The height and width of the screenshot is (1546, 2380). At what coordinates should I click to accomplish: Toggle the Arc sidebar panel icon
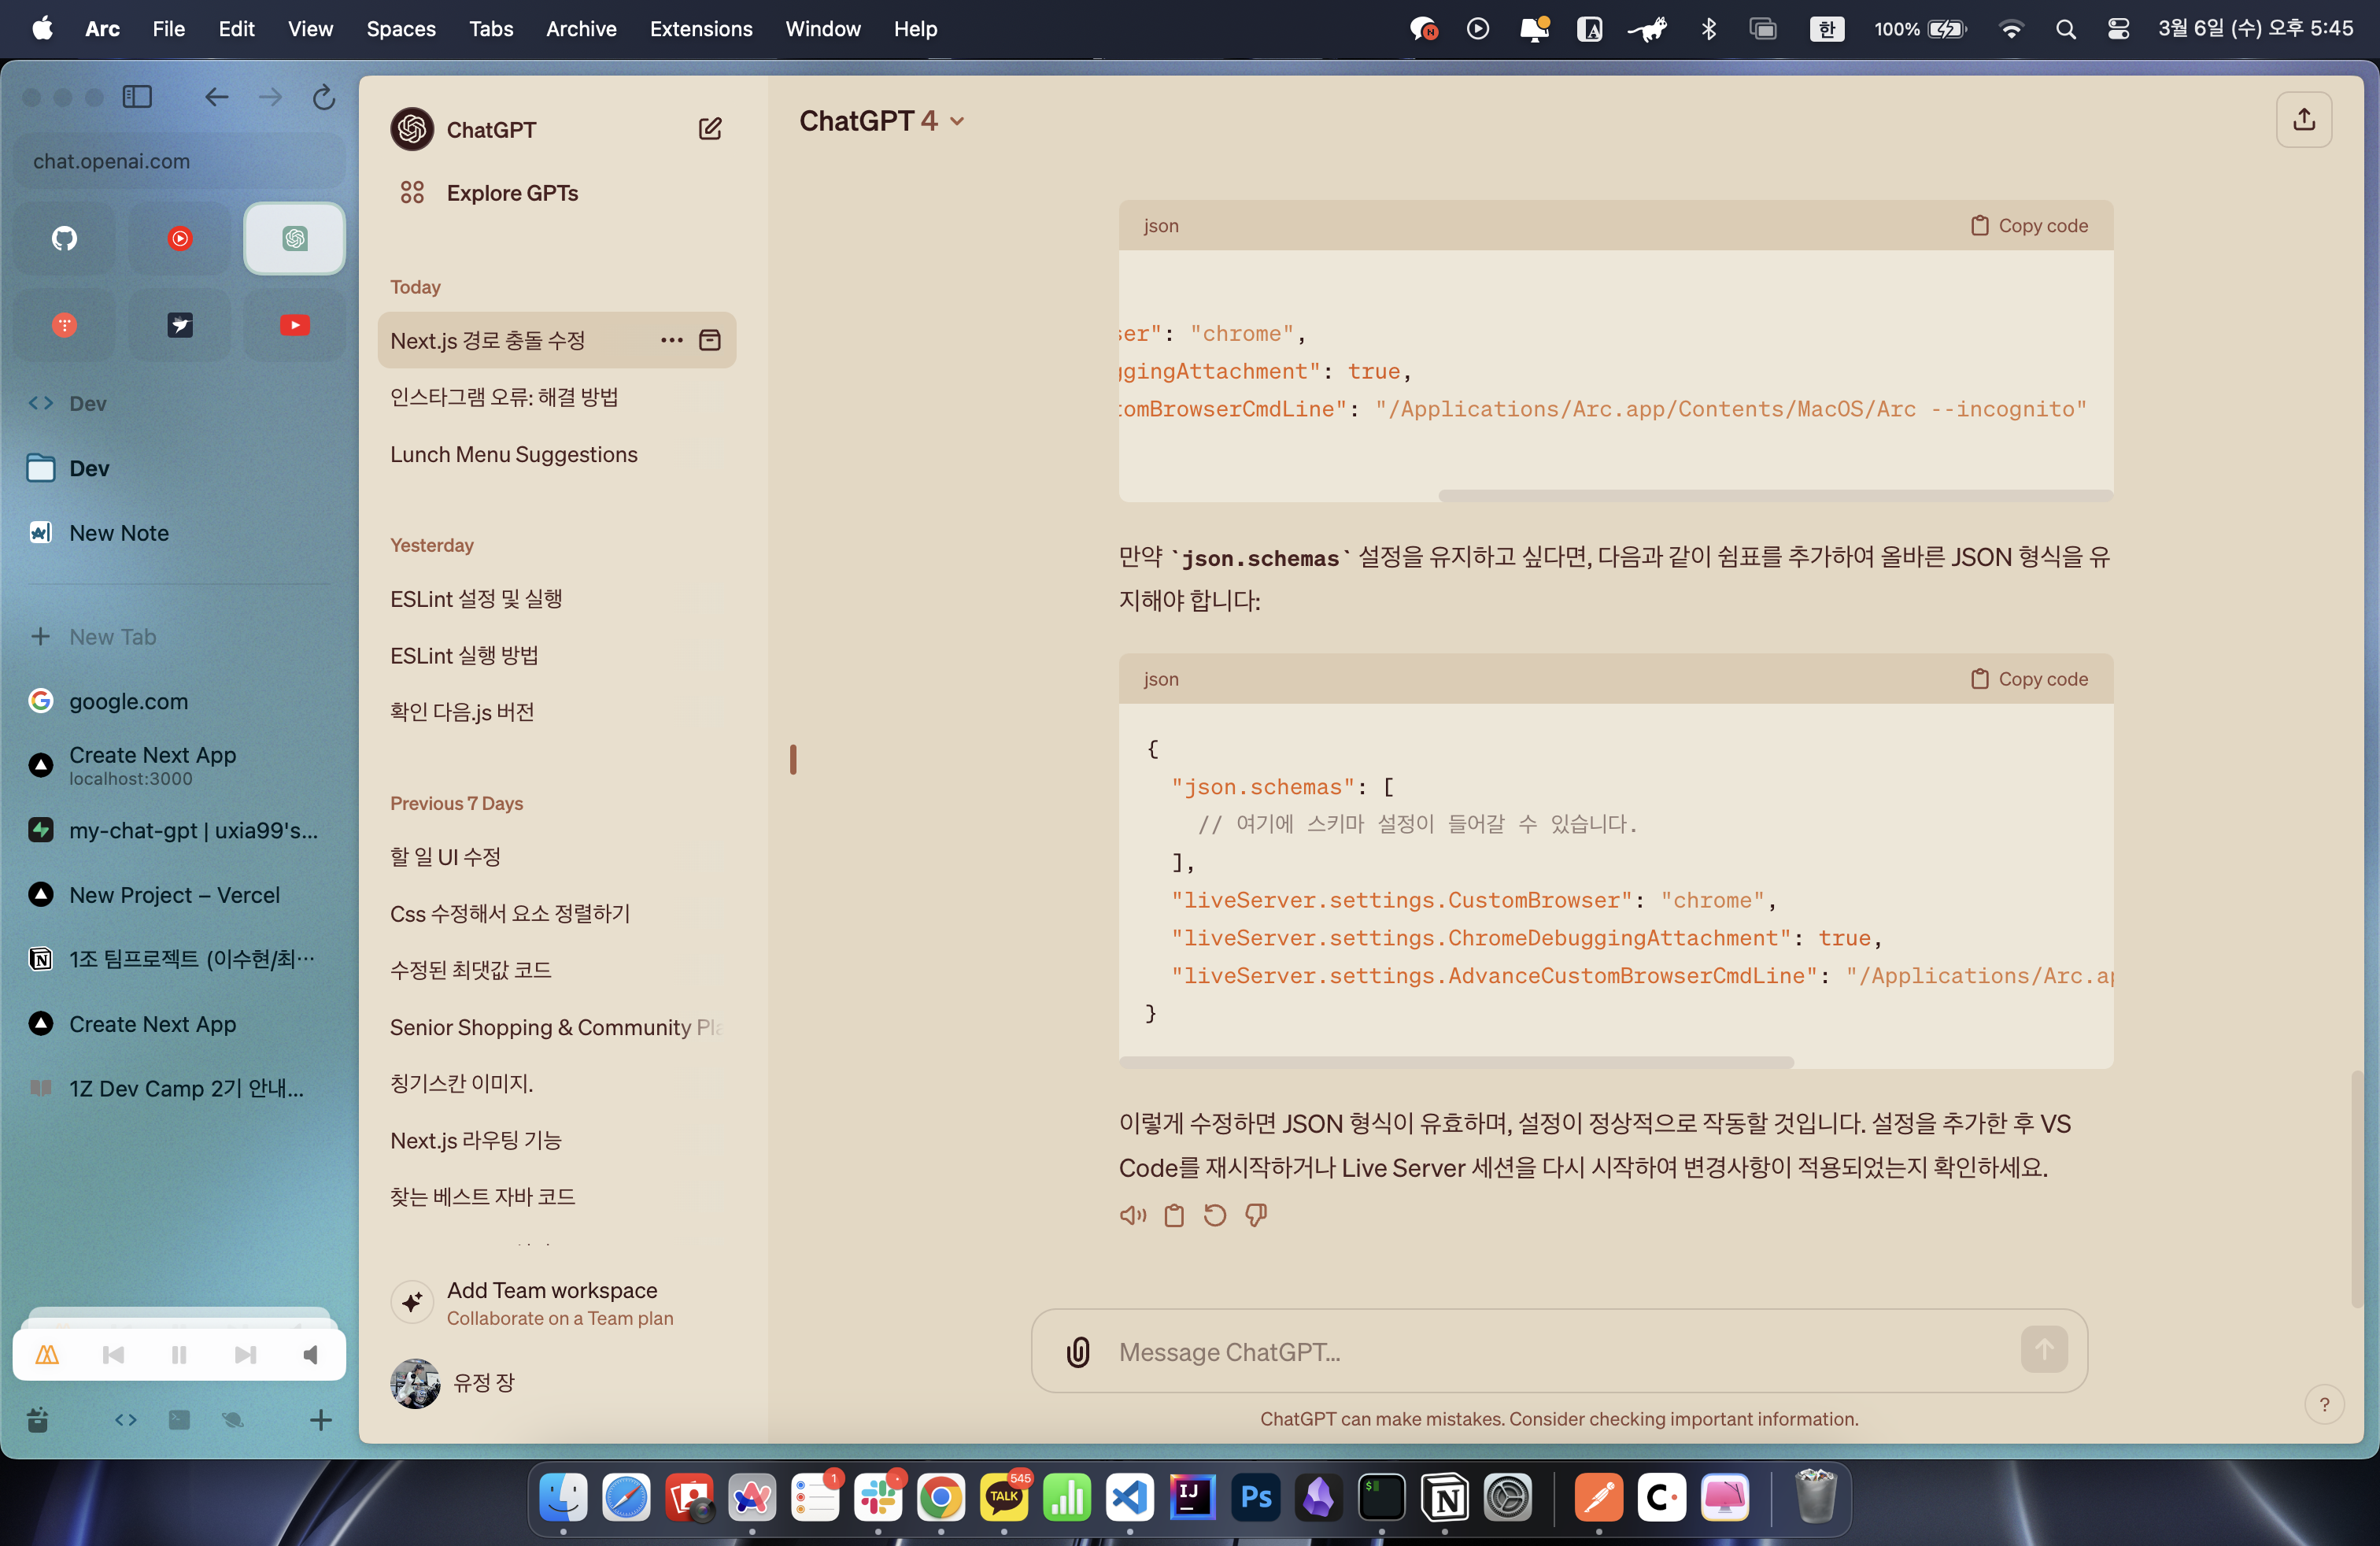[x=137, y=97]
